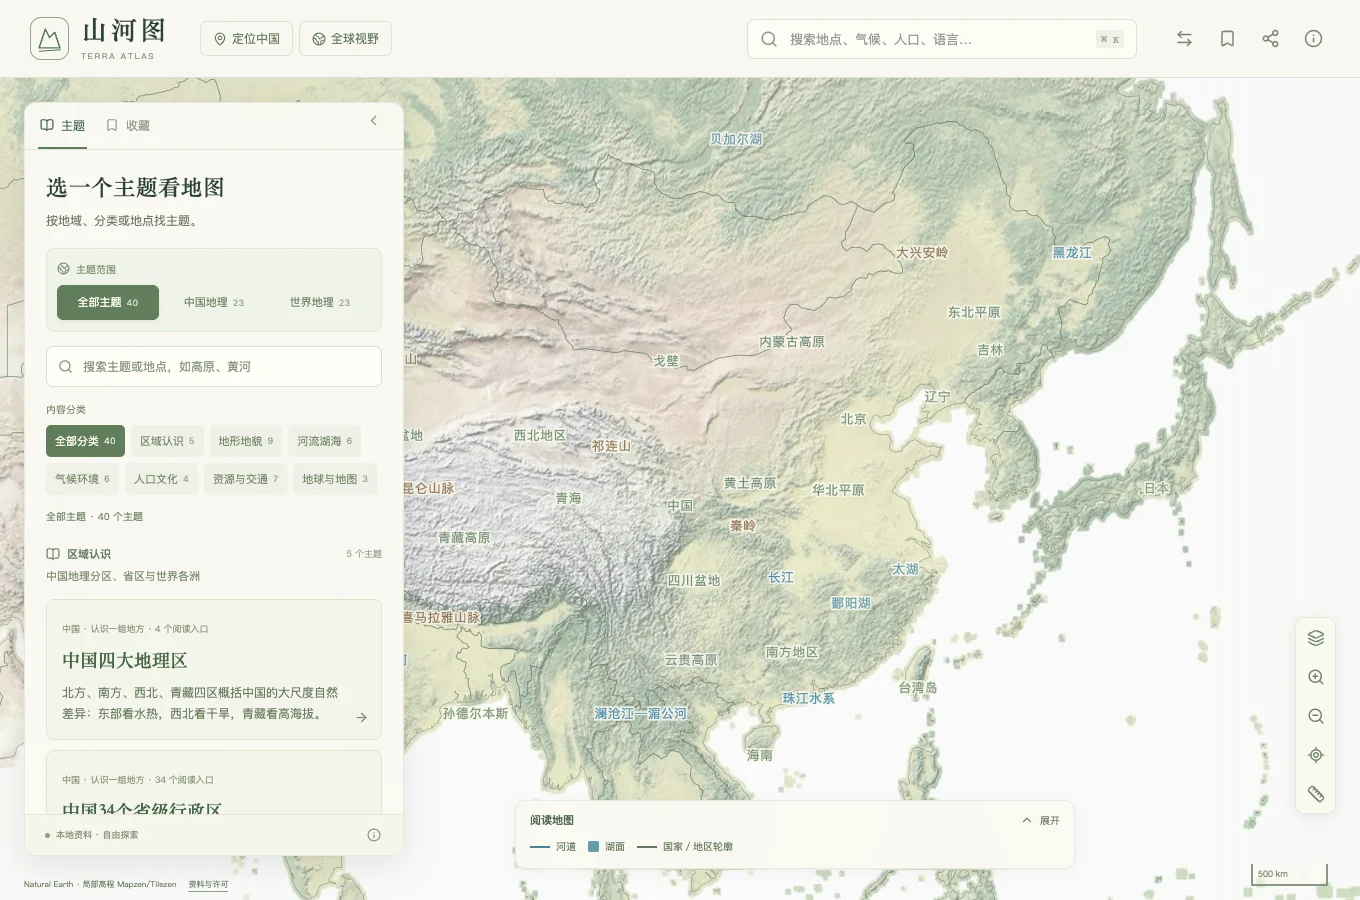Screen dimensions: 1360x900
Task: Expand the 阅读地图 legend with 展开
Action: point(1041,820)
